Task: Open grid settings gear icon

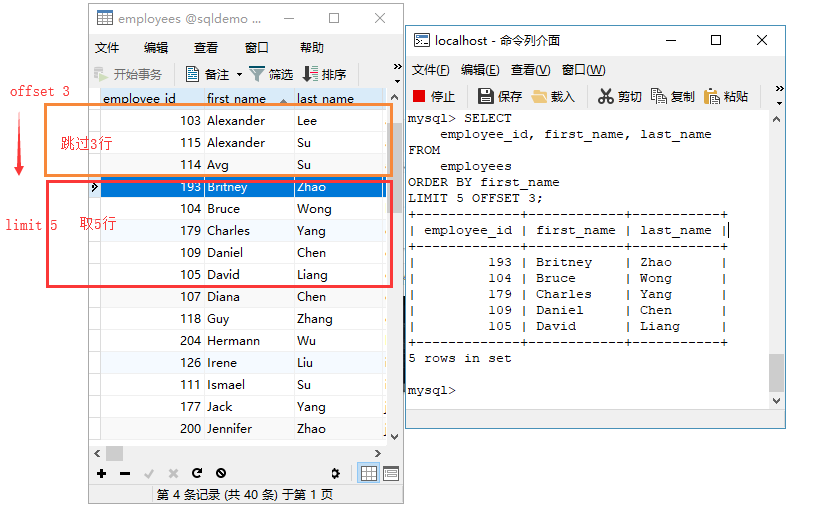Action: click(336, 473)
